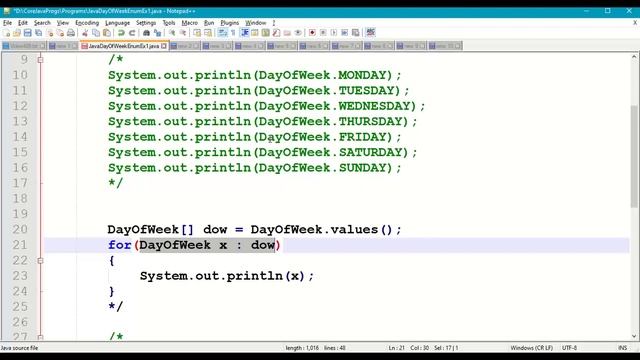Screen dimensions: 640x360
Task: Create a new document with New icon
Action: (x=6, y=33)
